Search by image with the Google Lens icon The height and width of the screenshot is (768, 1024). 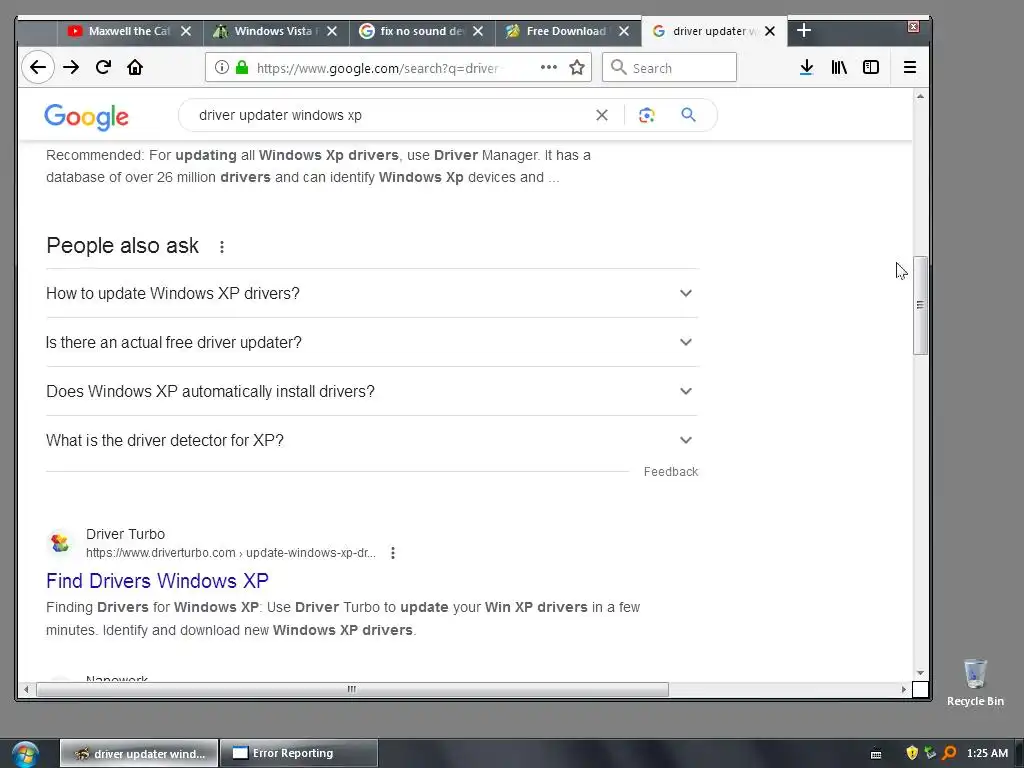click(x=647, y=116)
